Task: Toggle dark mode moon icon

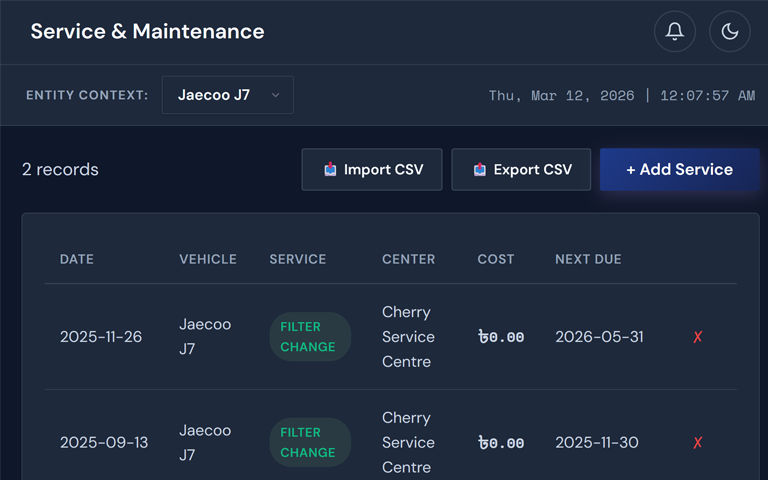Action: 730,31
